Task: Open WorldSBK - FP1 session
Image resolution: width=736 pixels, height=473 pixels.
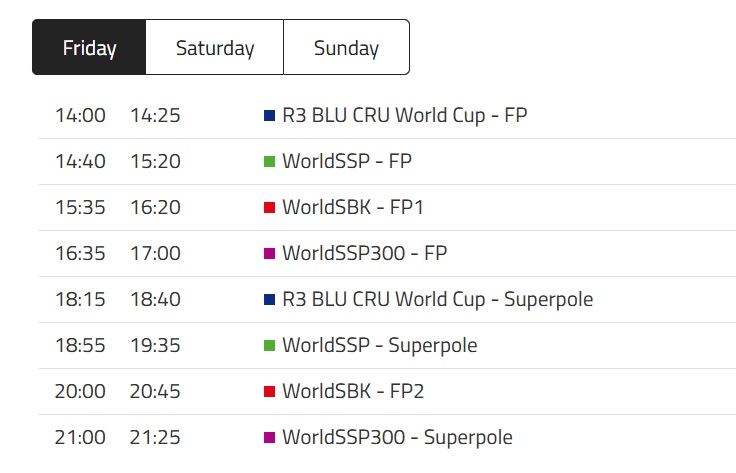Action: click(x=353, y=207)
